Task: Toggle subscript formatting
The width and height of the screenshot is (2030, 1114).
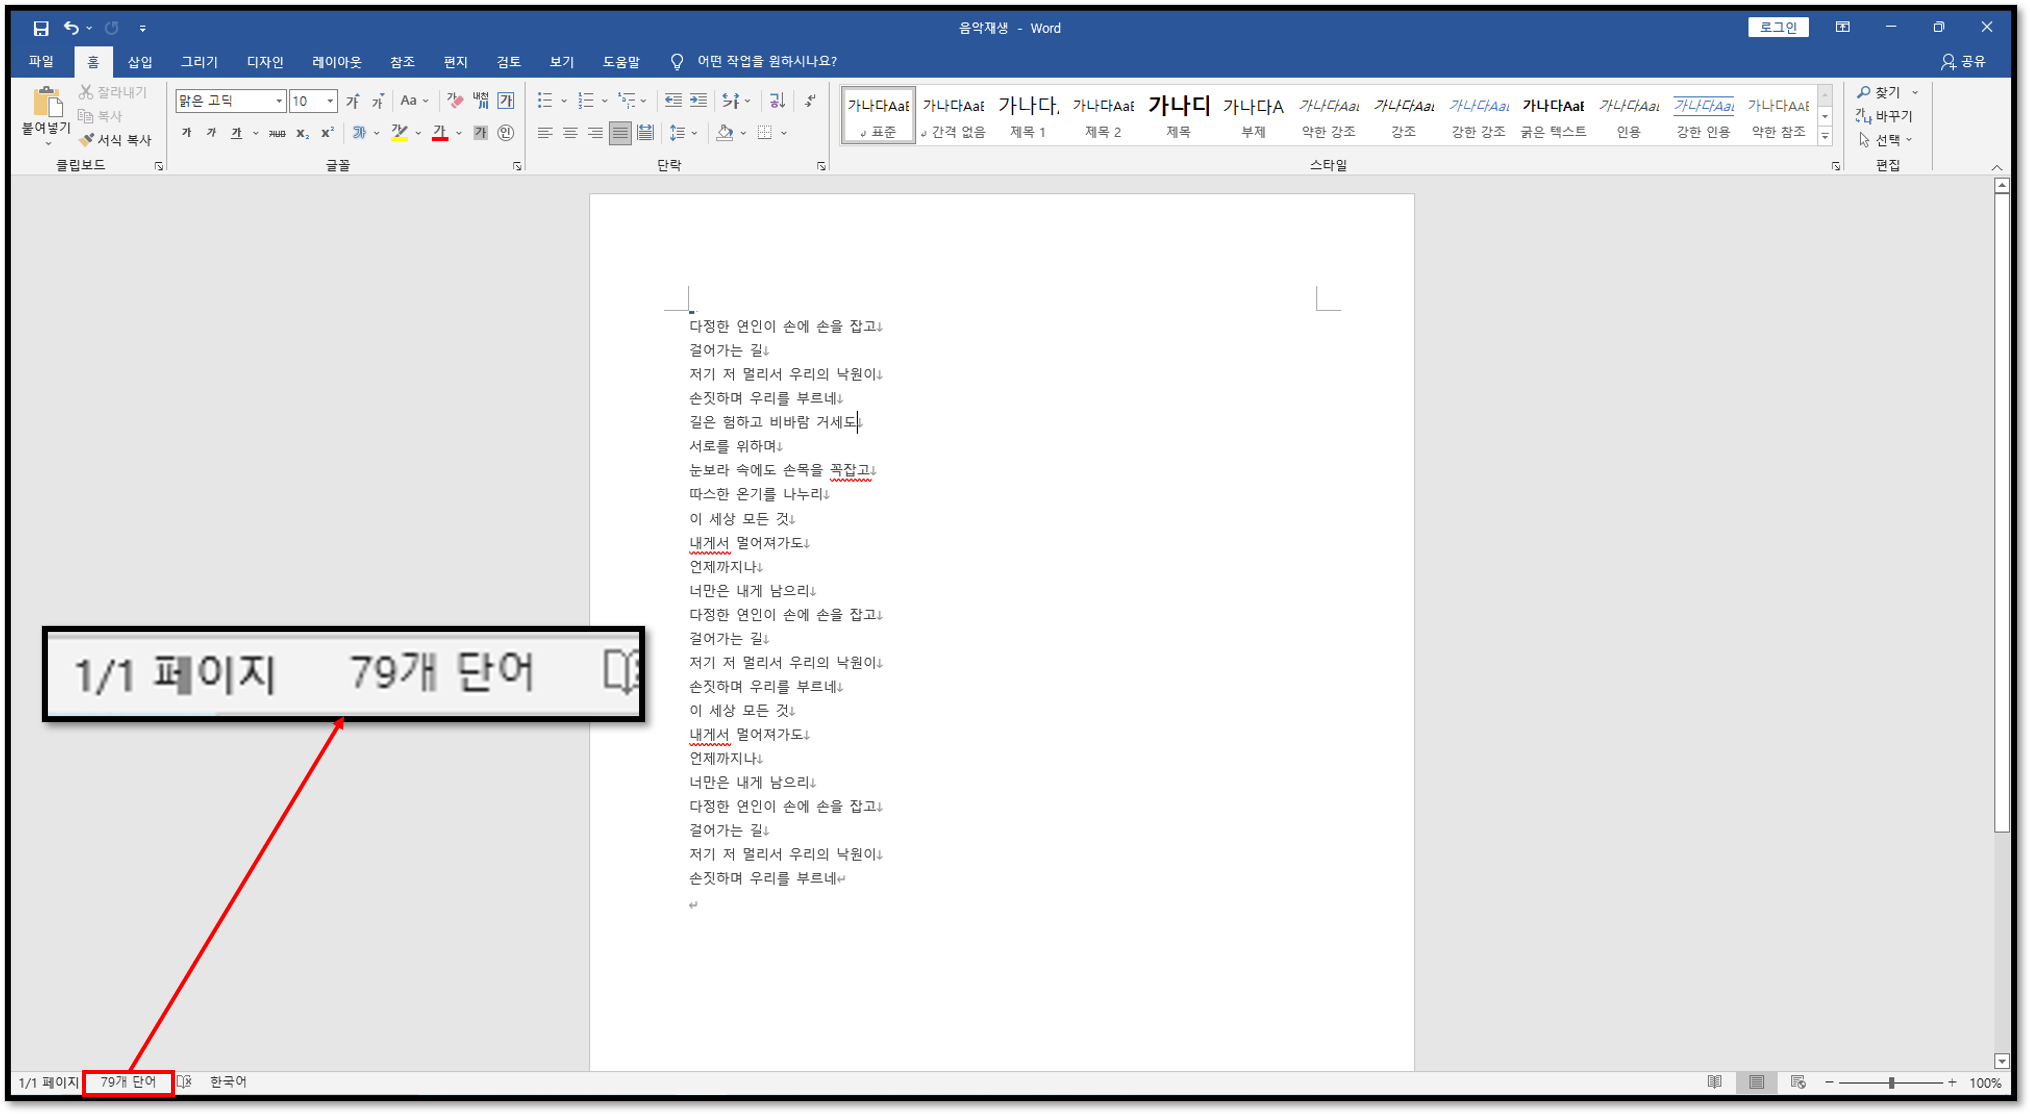Action: click(x=302, y=132)
